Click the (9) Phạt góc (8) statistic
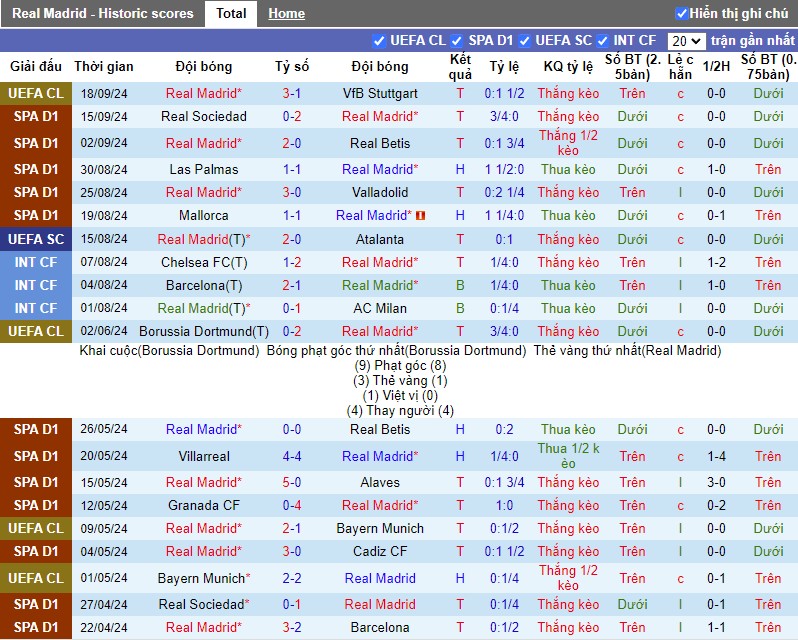 click(401, 366)
